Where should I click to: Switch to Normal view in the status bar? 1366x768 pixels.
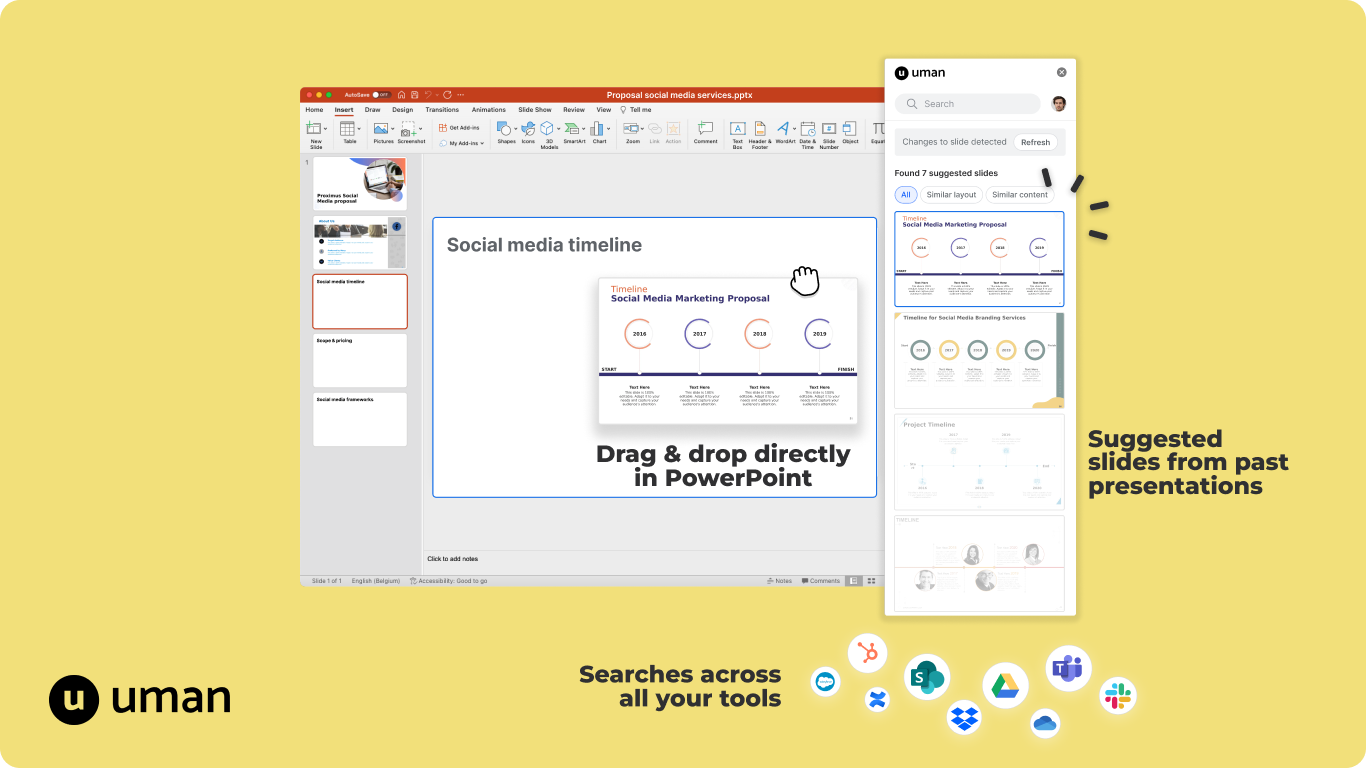click(855, 581)
